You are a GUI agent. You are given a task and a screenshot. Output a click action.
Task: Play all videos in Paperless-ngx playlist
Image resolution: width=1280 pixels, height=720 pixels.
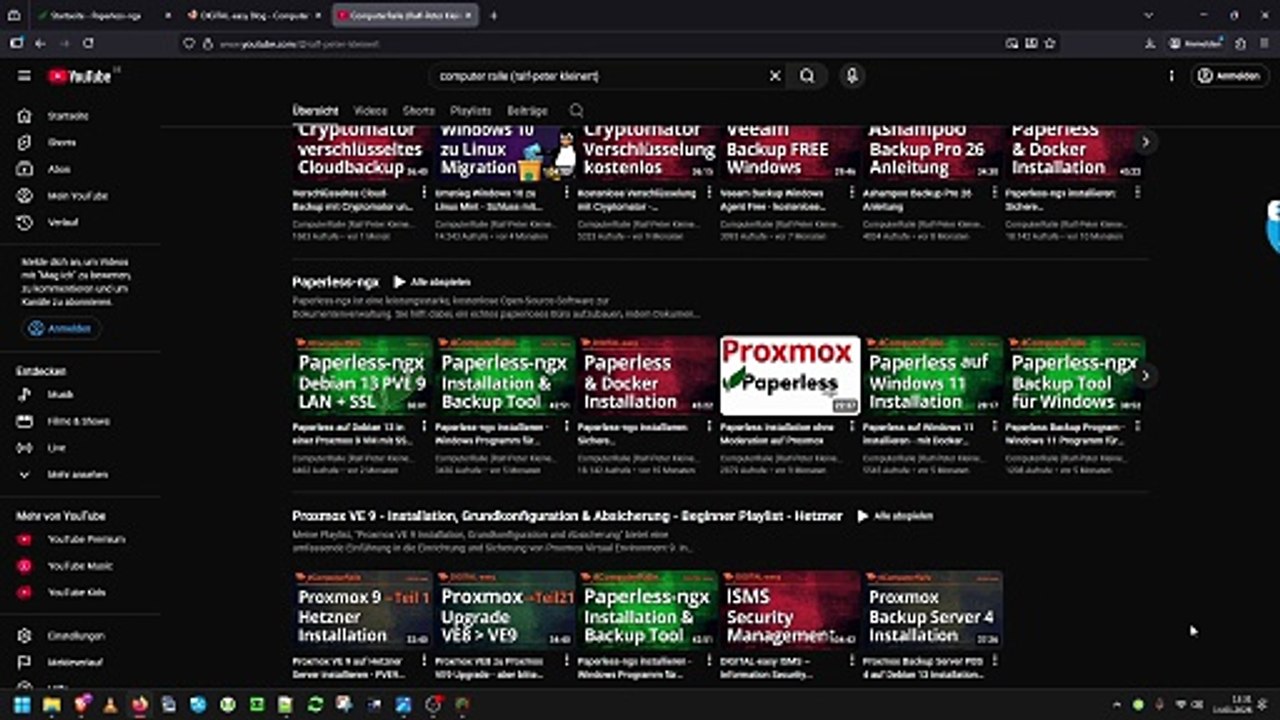432,282
